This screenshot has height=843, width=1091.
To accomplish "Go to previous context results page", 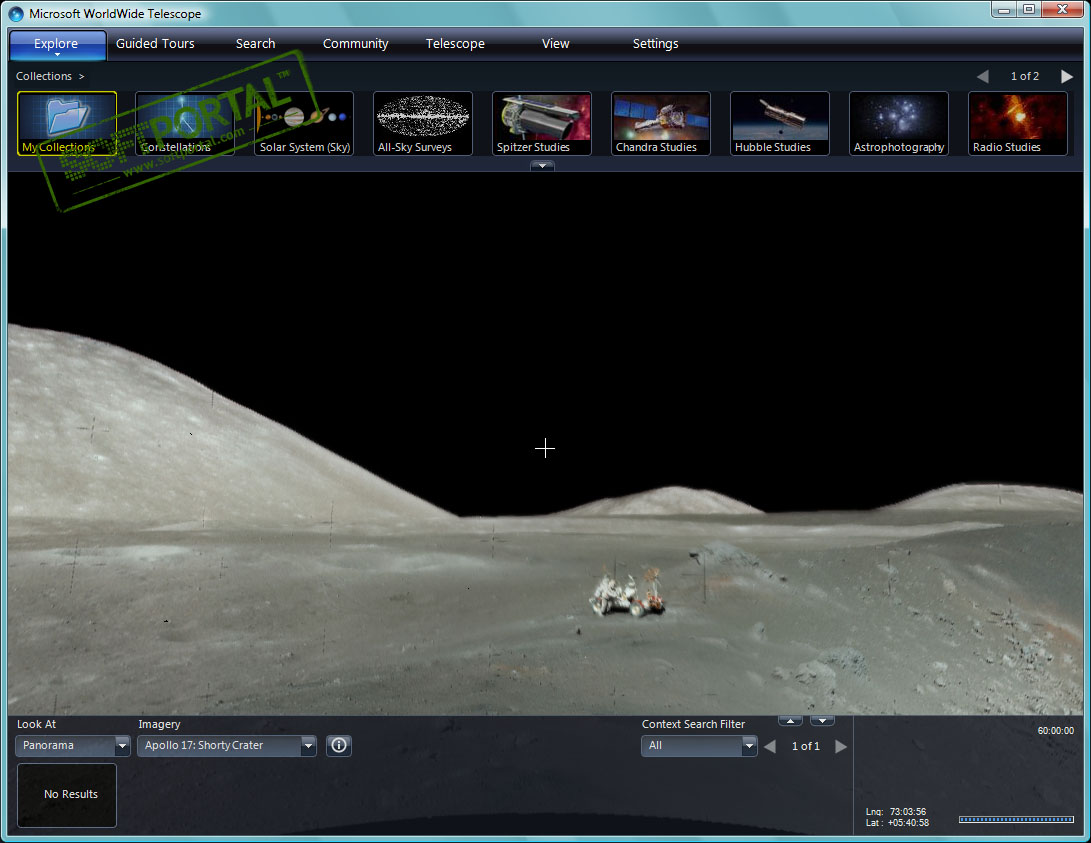I will pos(770,746).
